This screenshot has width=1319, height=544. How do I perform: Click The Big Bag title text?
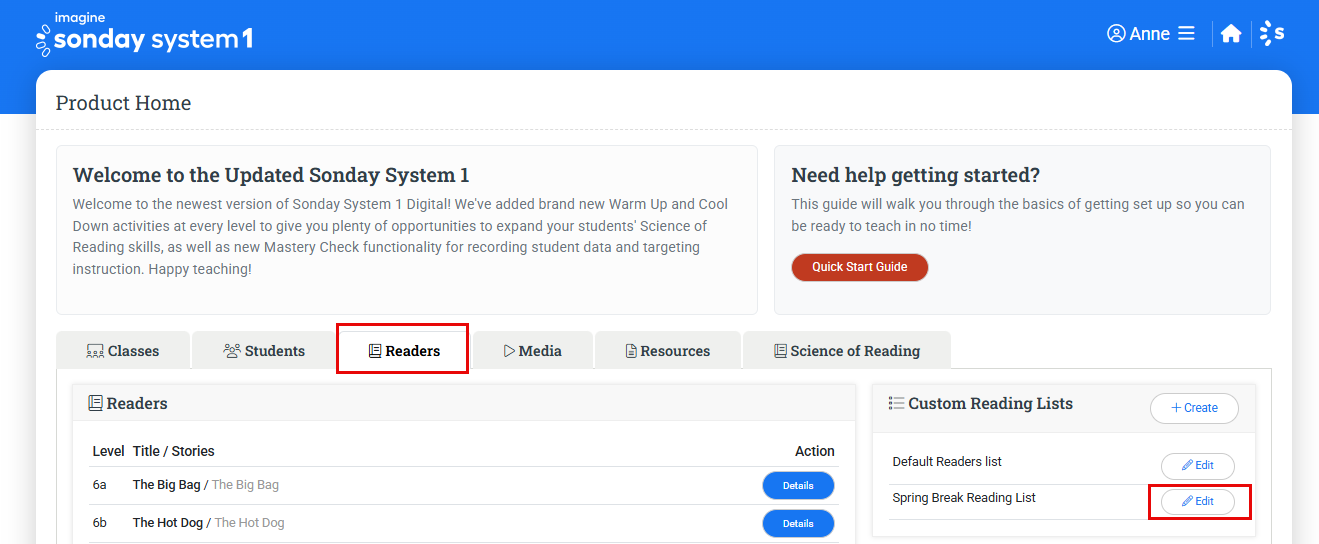(x=166, y=485)
